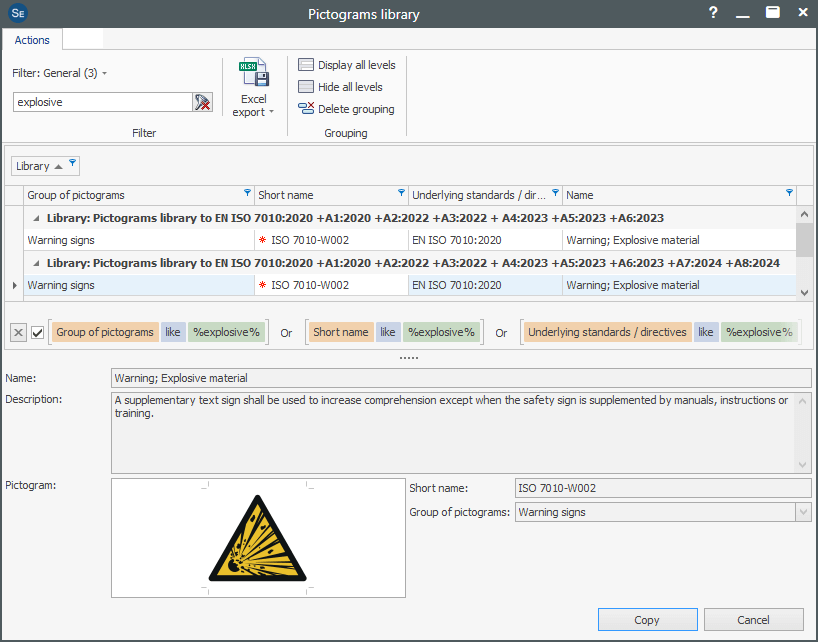
Task: Click the explosive search input field
Action: click(101, 102)
